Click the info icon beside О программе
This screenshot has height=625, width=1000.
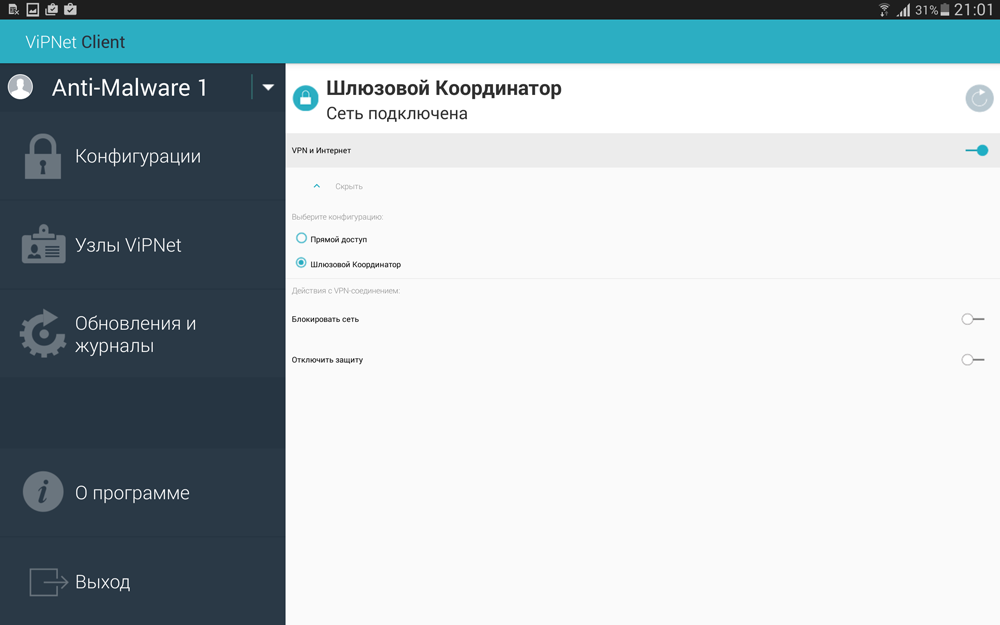43,492
